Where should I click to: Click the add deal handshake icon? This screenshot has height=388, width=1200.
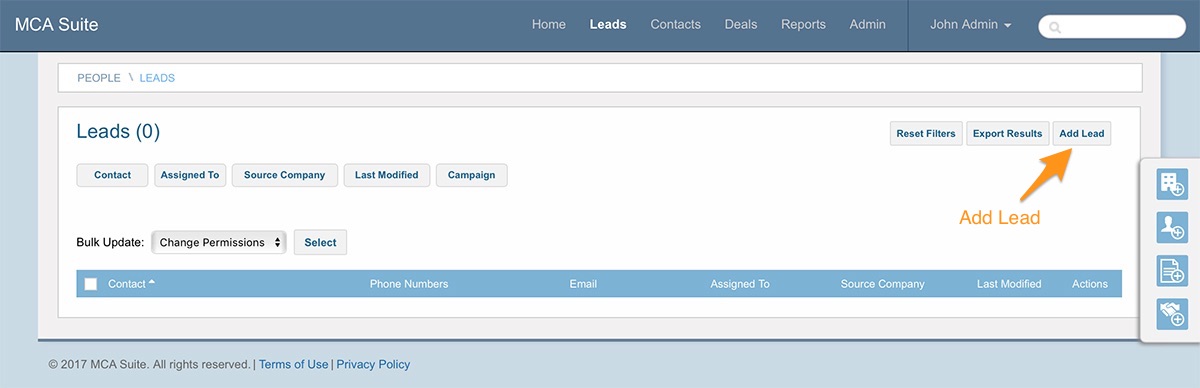point(1171,313)
